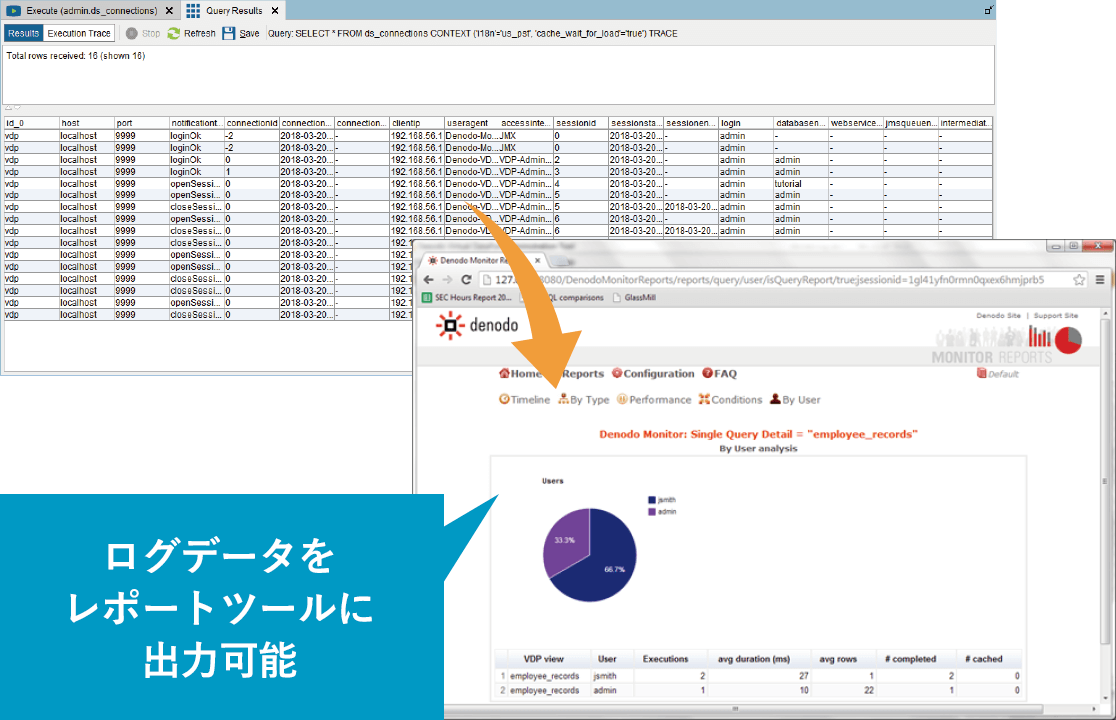1116x720 pixels.
Task: Open the browser hamburger menu
Action: pos(1100,280)
